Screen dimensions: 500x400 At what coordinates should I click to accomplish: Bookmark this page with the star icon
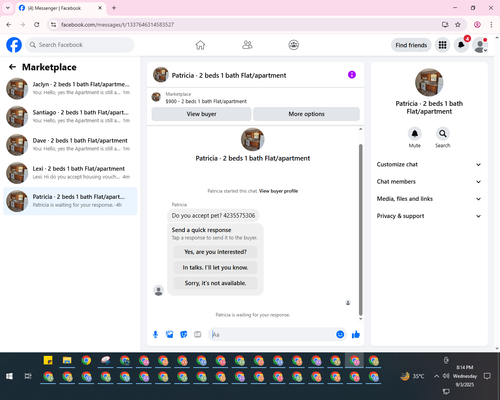point(458,25)
